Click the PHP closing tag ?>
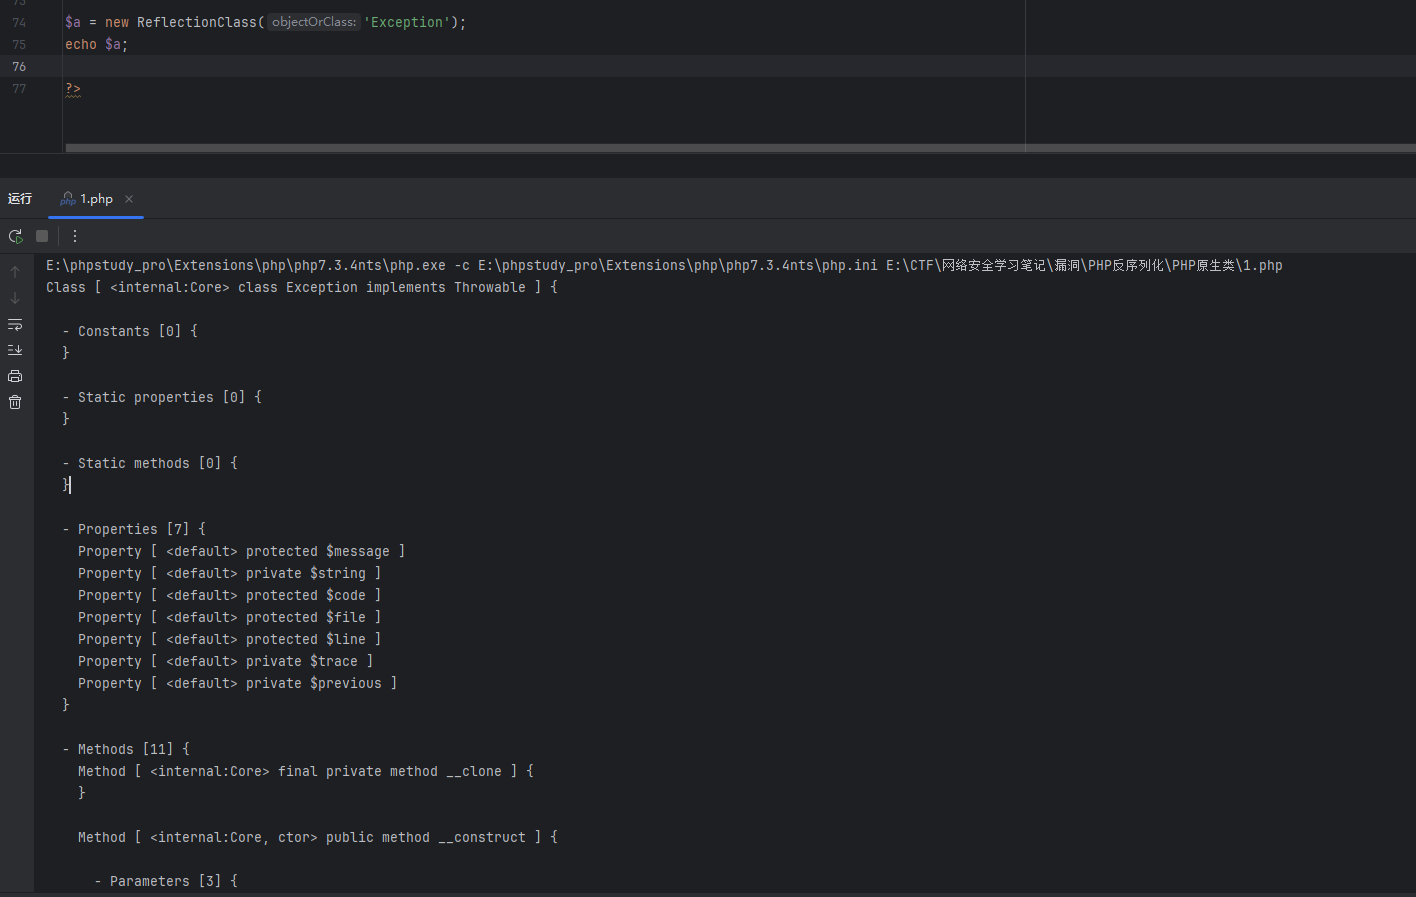 point(73,88)
